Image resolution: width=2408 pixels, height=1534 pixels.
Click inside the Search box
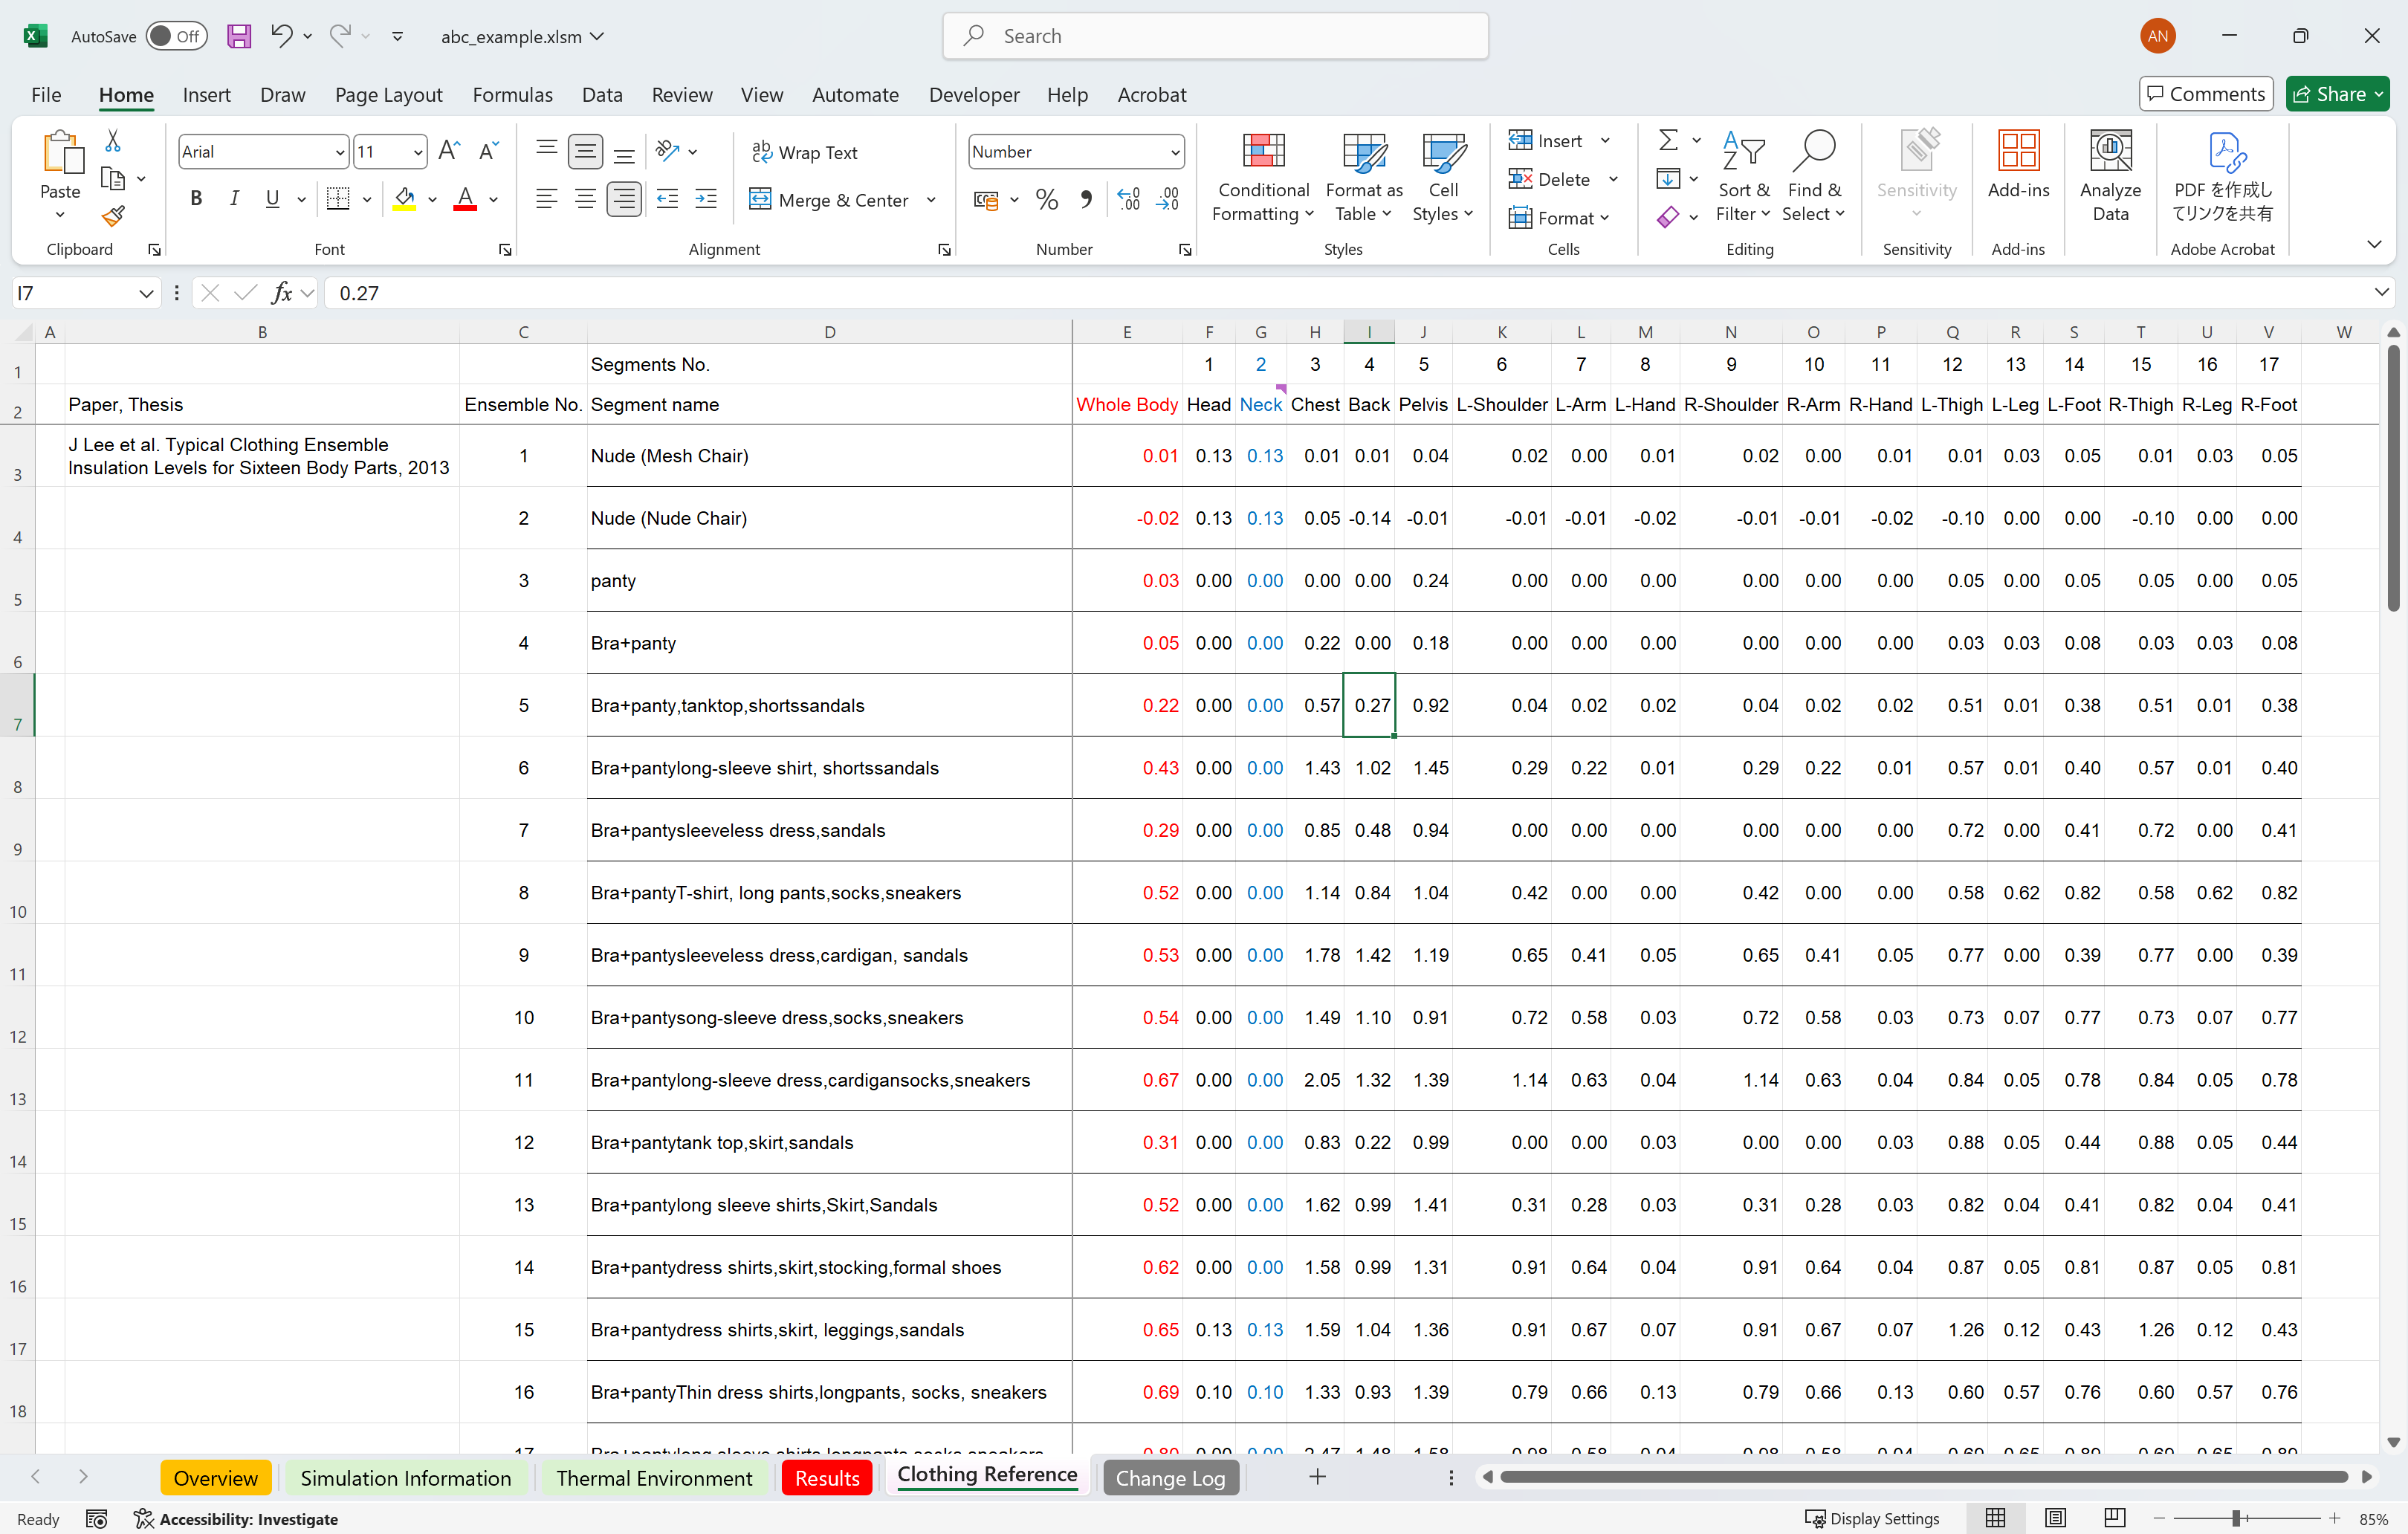[x=1215, y=37]
